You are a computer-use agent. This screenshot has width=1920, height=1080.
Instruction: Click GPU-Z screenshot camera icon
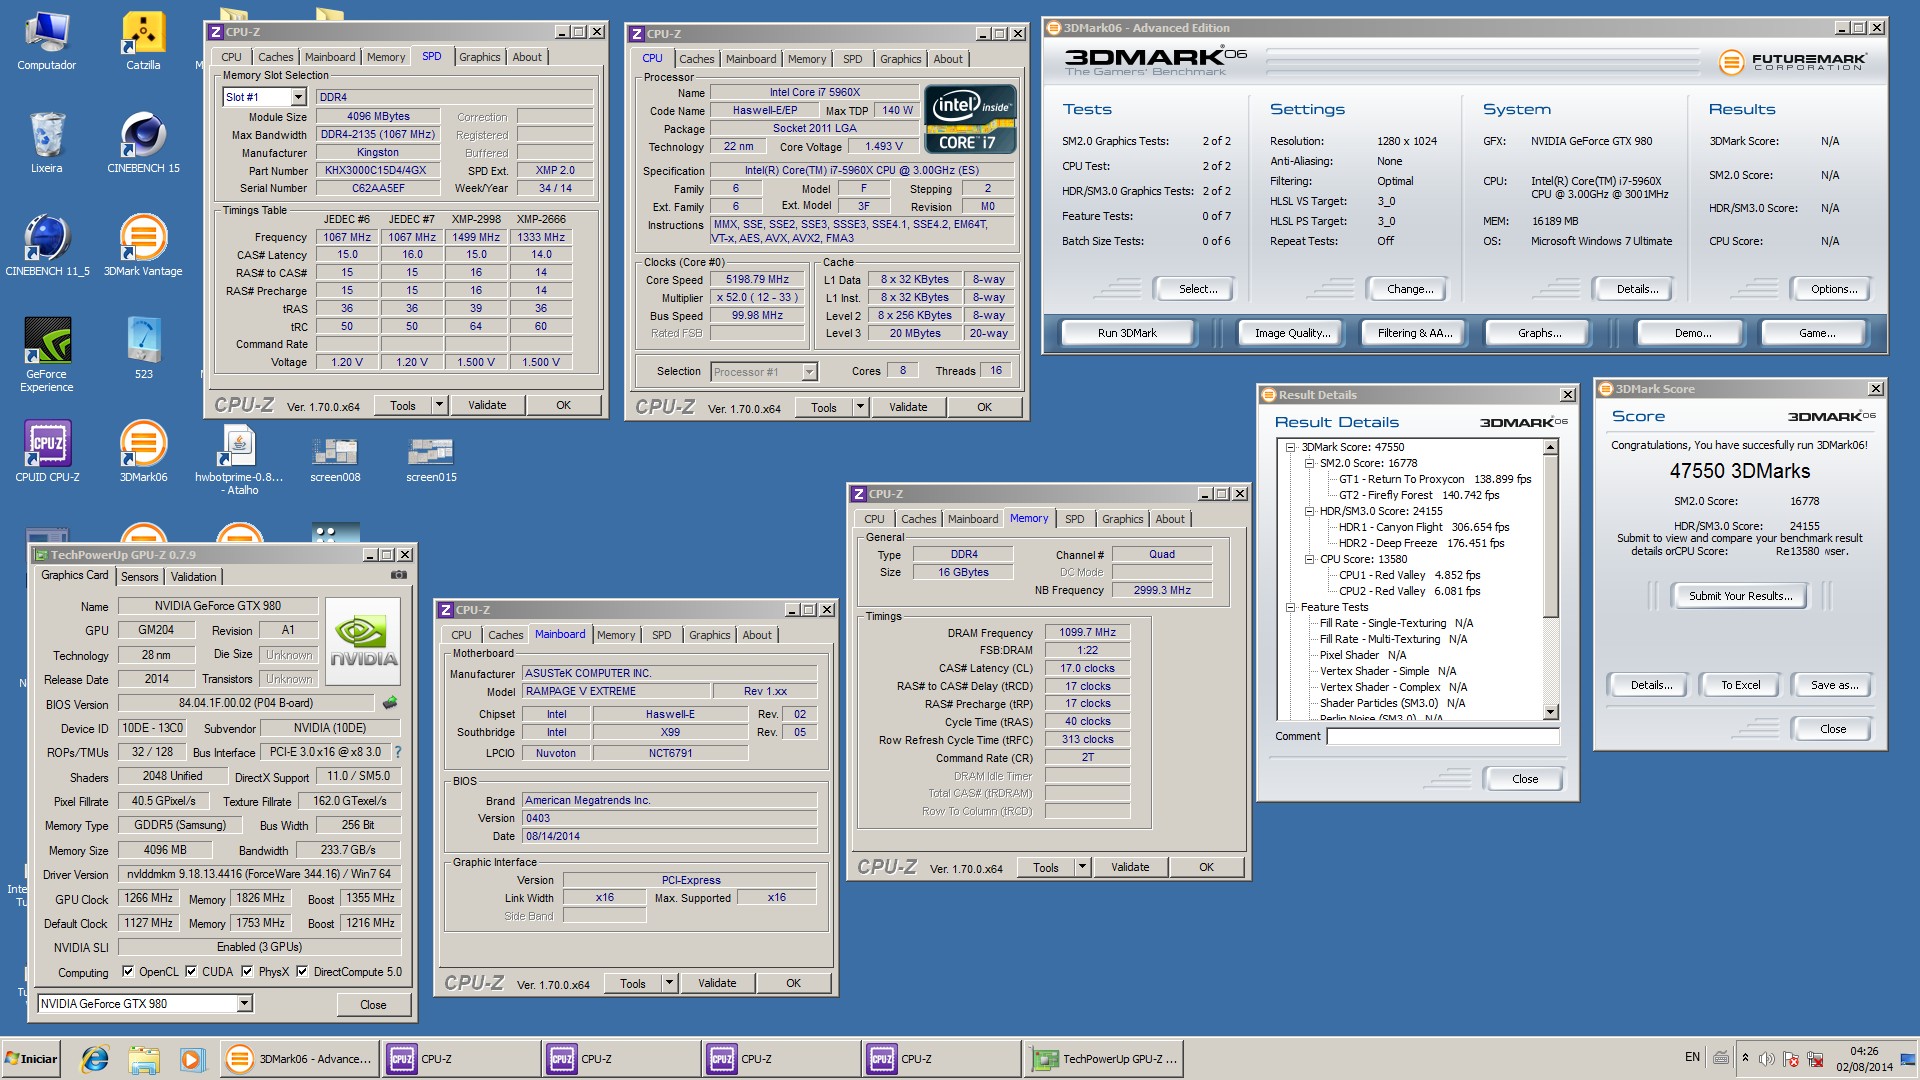(398, 575)
